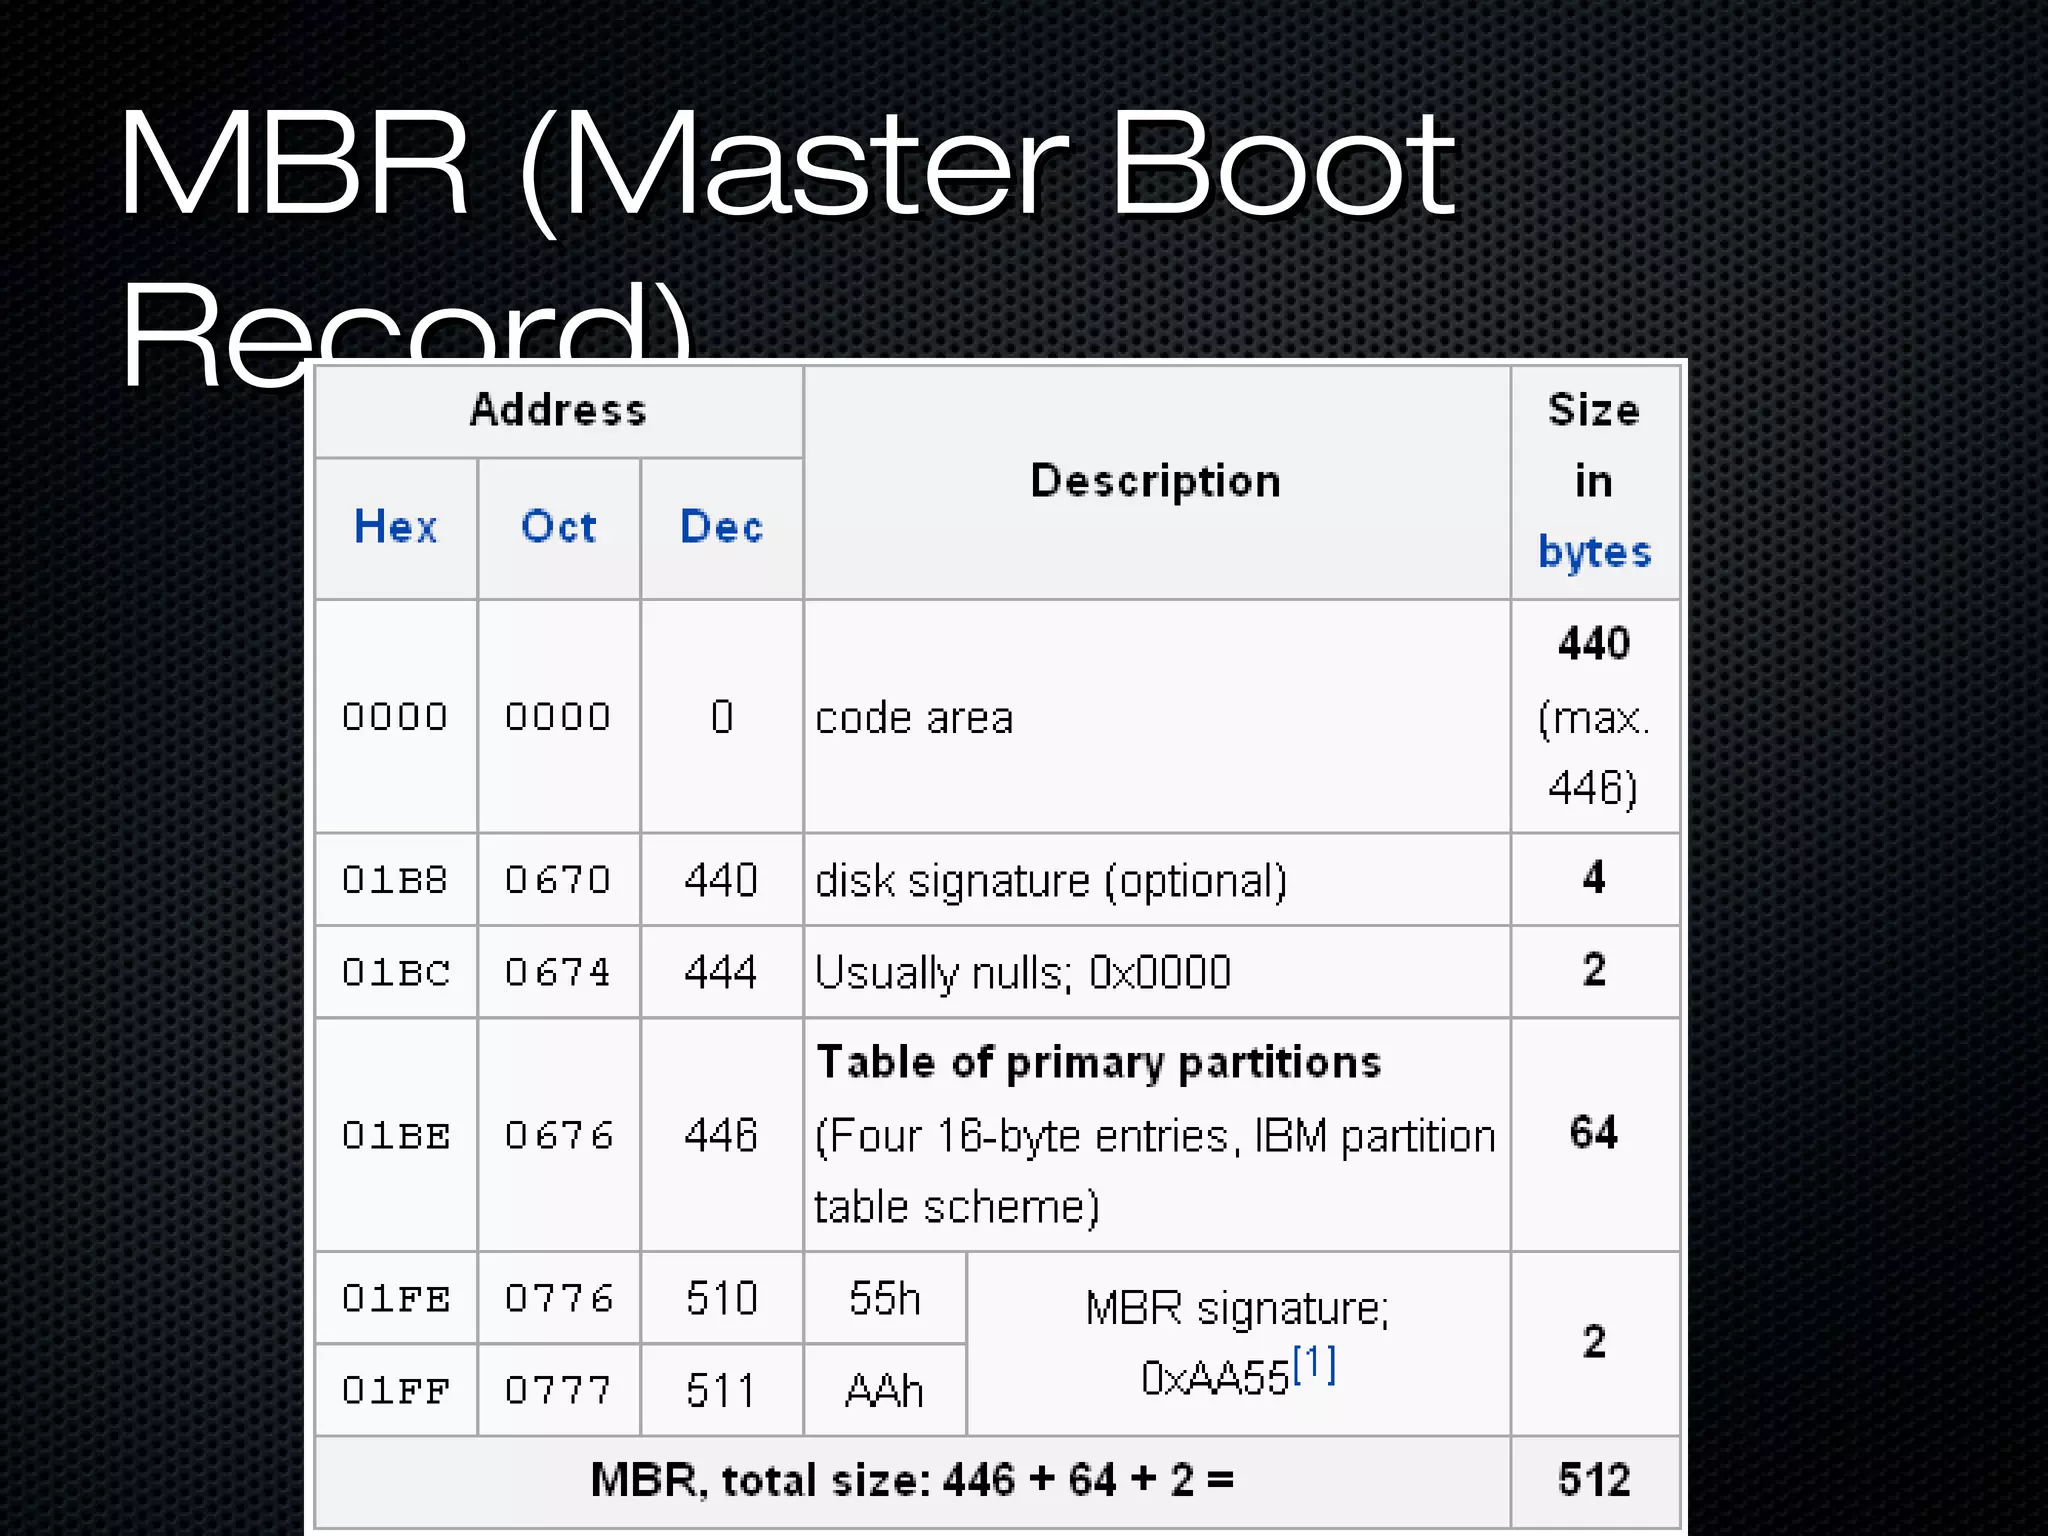Click the '(max.' size note
Screen dimensions: 2048x1536
click(1594, 719)
